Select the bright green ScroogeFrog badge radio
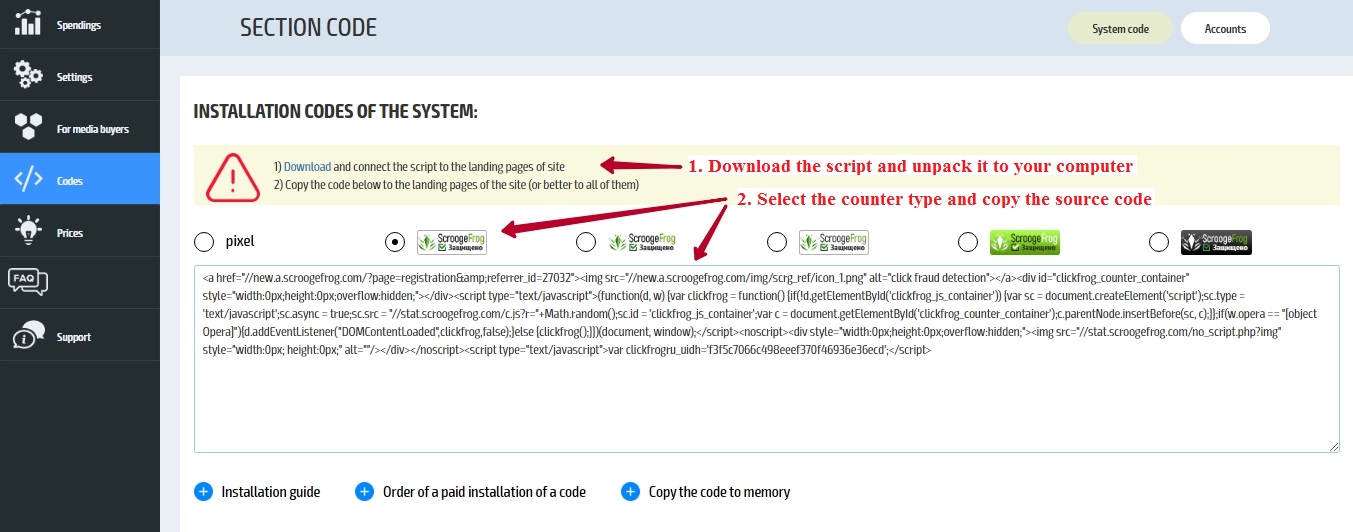The height and width of the screenshot is (532, 1353). [968, 242]
